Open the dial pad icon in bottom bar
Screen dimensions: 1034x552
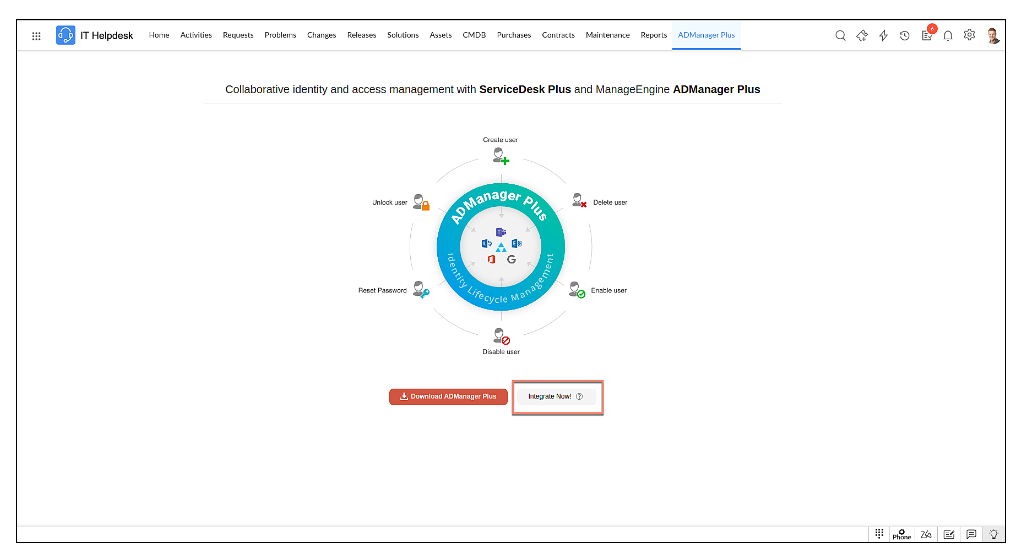point(879,534)
